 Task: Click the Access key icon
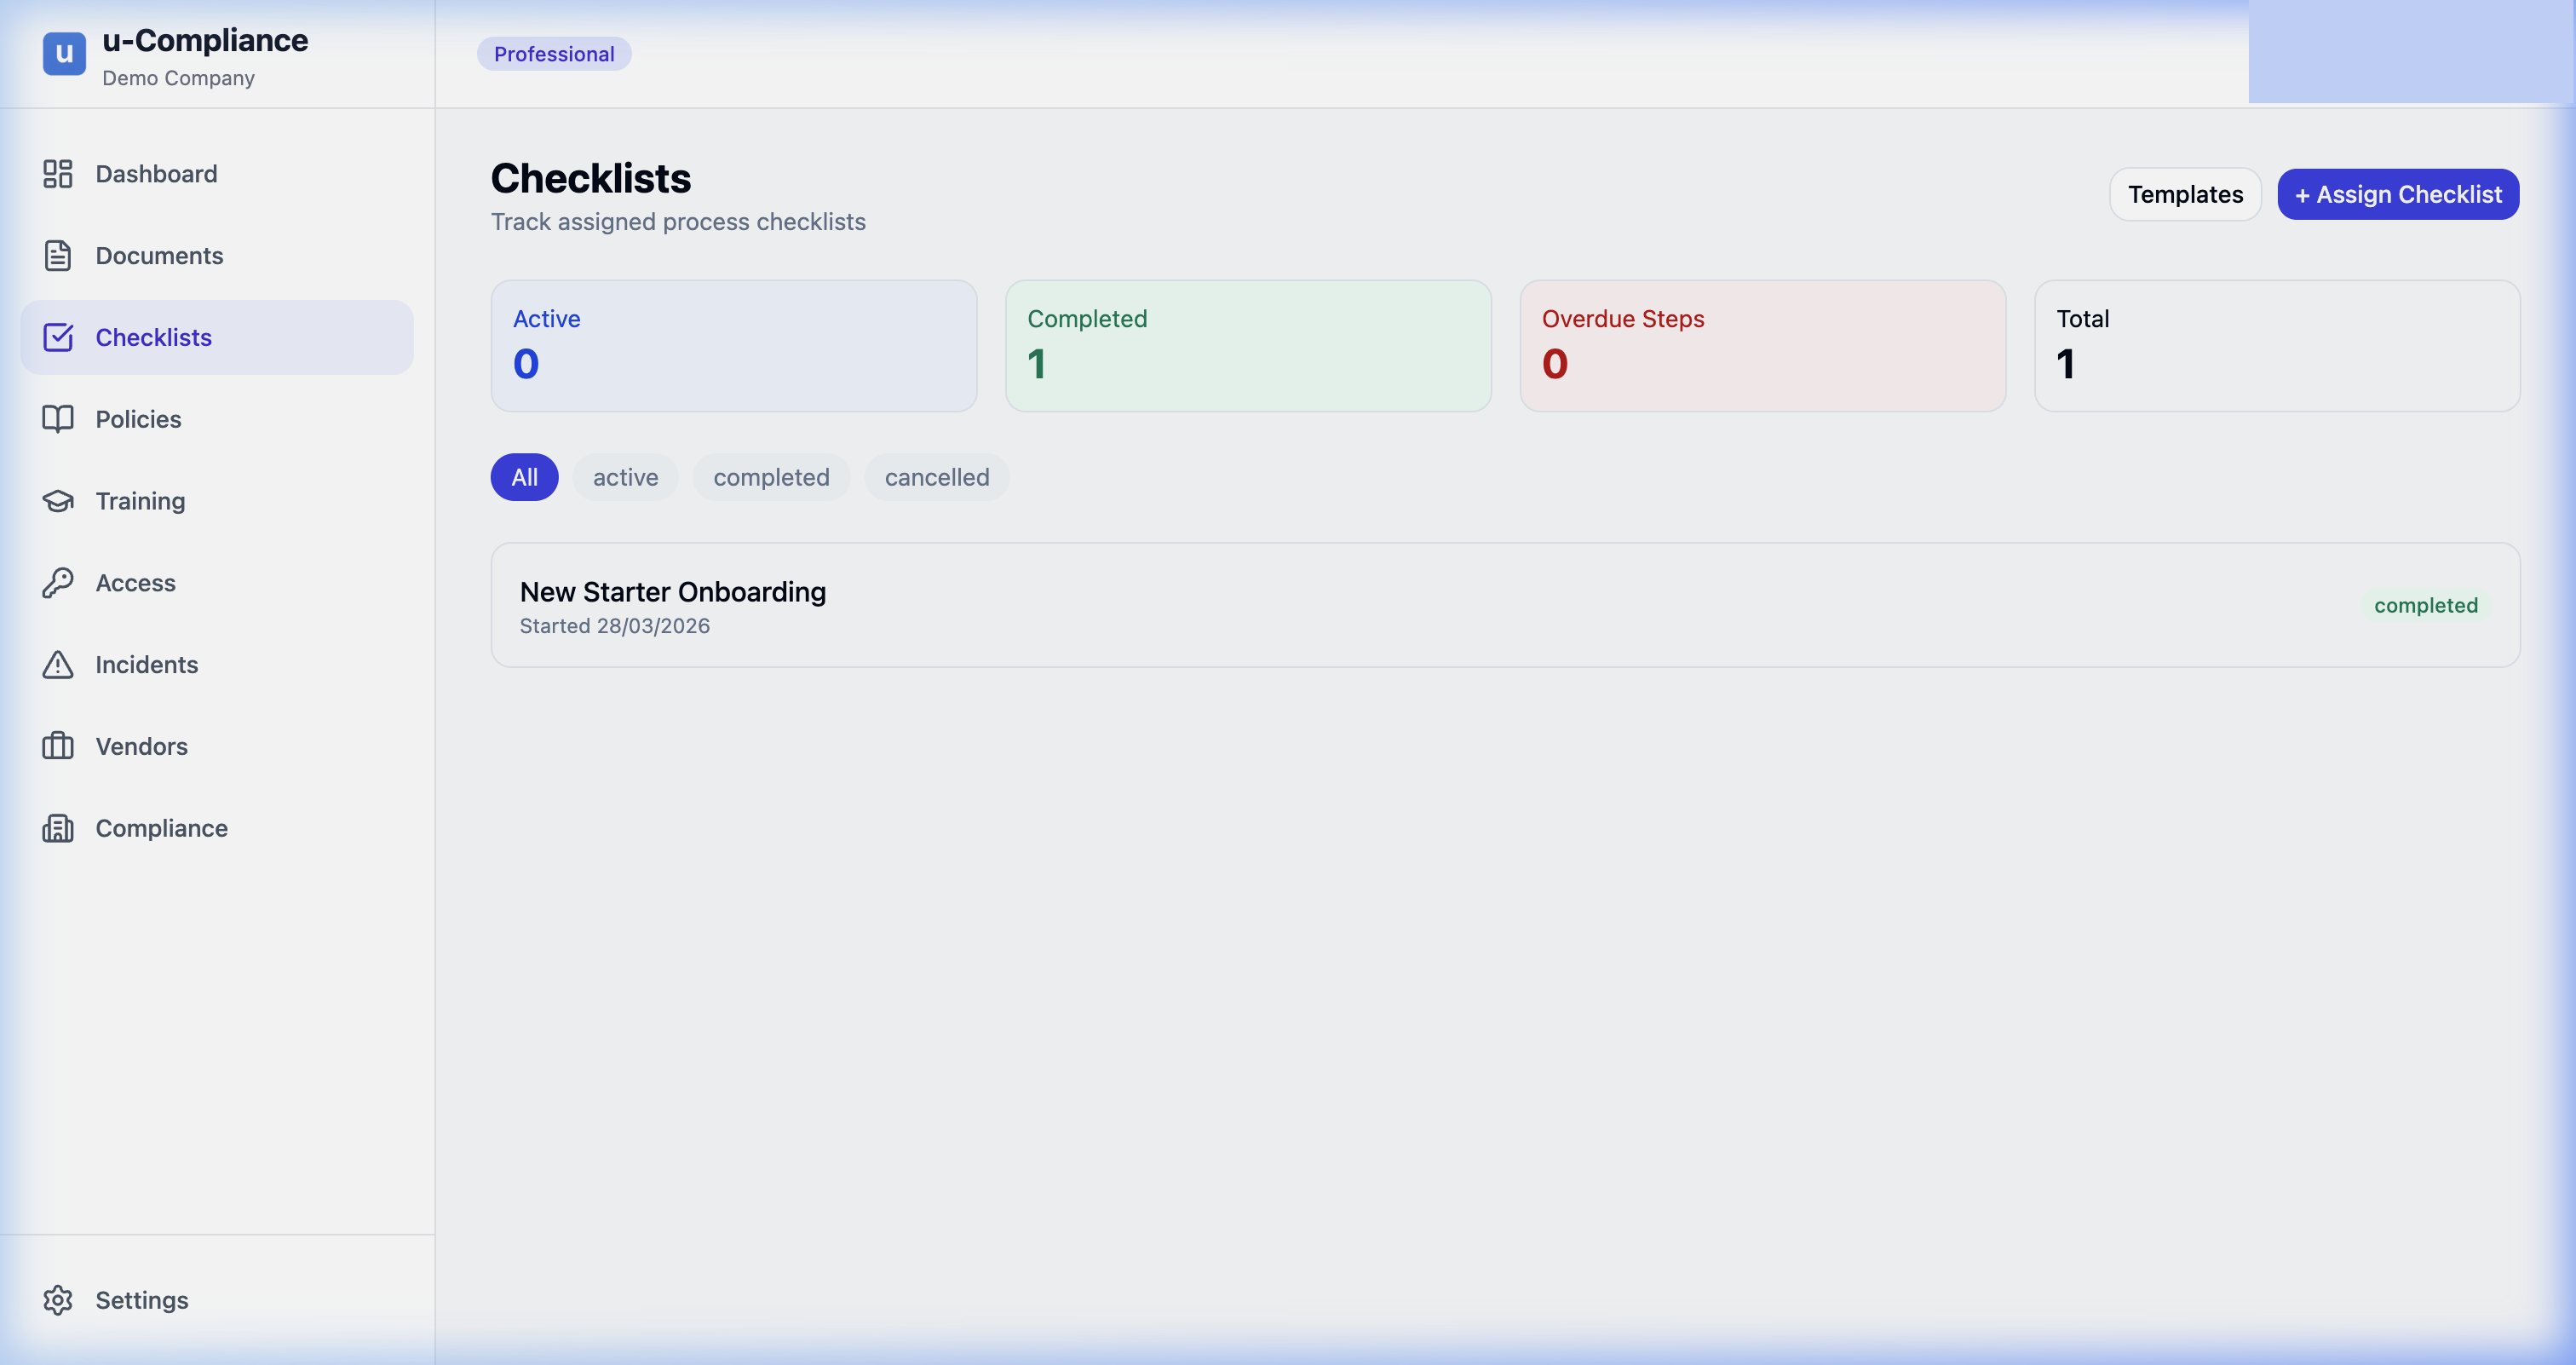point(57,582)
